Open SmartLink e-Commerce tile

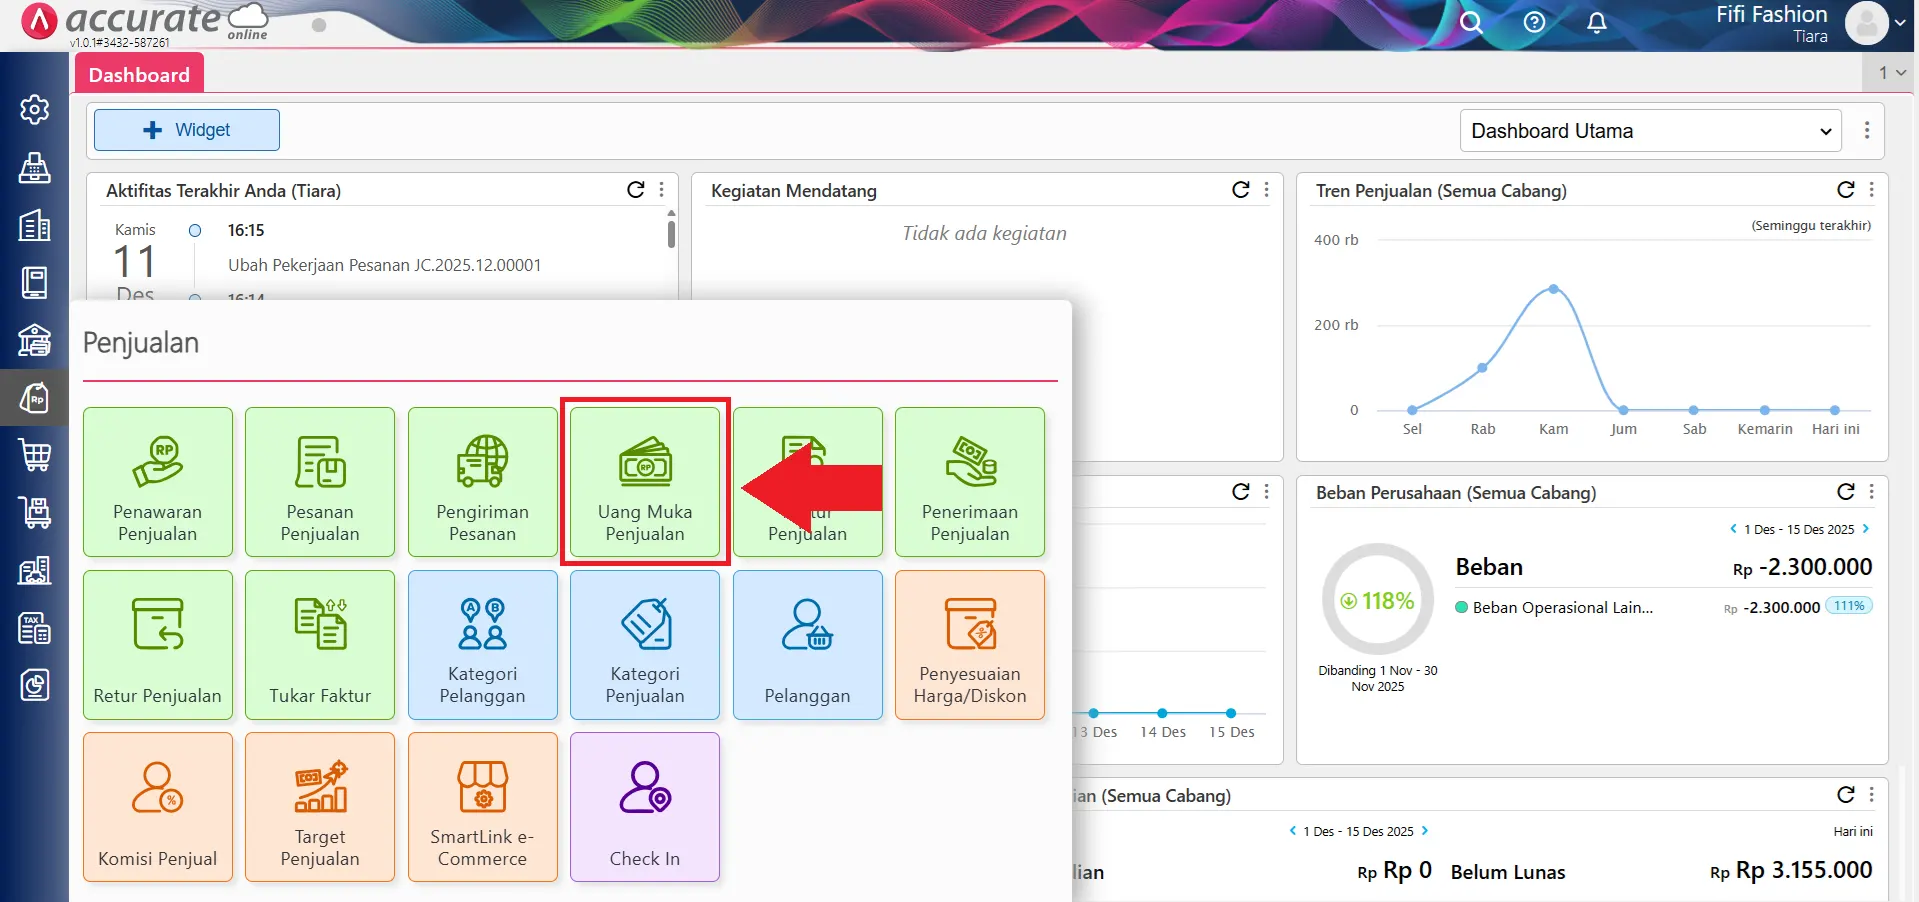click(482, 807)
